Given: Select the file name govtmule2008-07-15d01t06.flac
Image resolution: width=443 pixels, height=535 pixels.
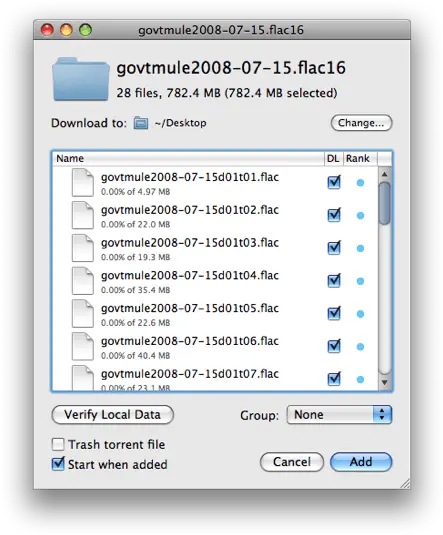Looking at the screenshot, I should tap(190, 341).
